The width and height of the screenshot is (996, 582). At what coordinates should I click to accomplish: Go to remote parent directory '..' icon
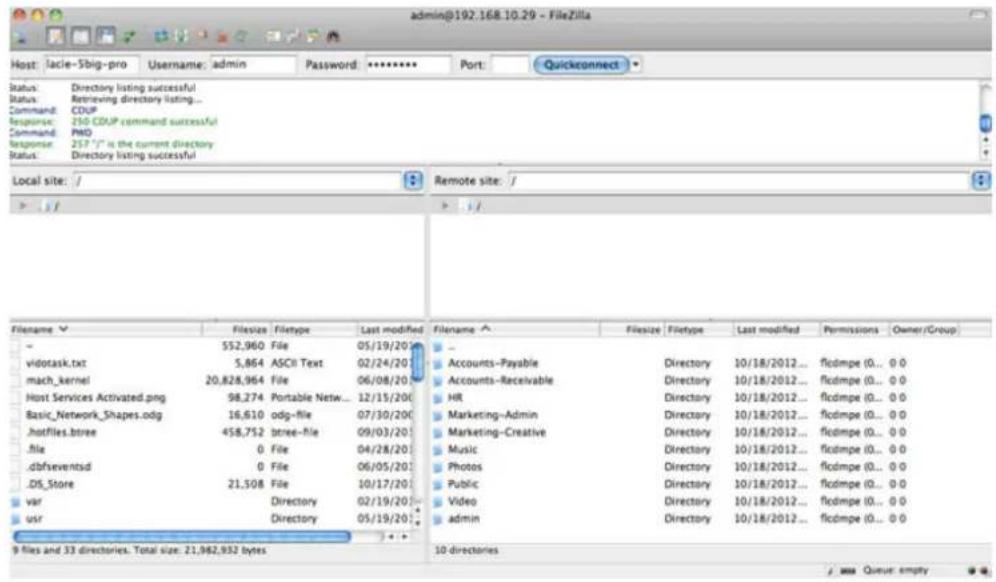438,347
